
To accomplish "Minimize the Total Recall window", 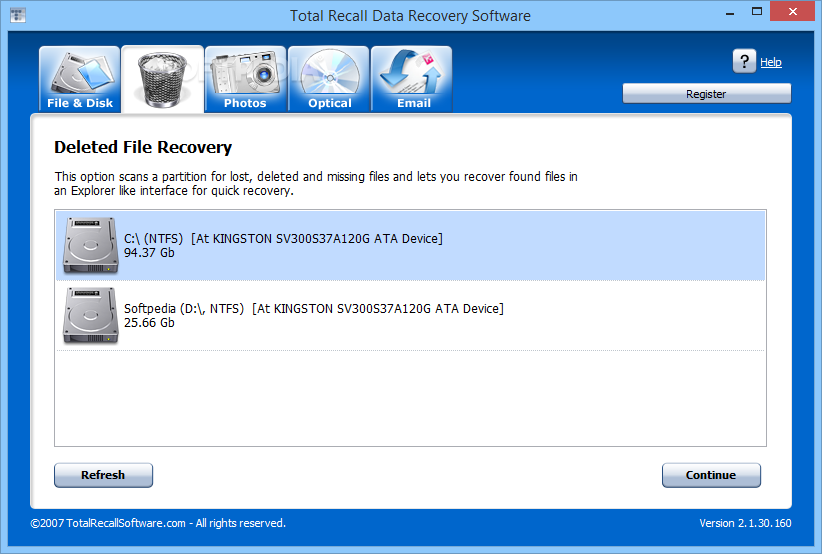I will tap(730, 13).
